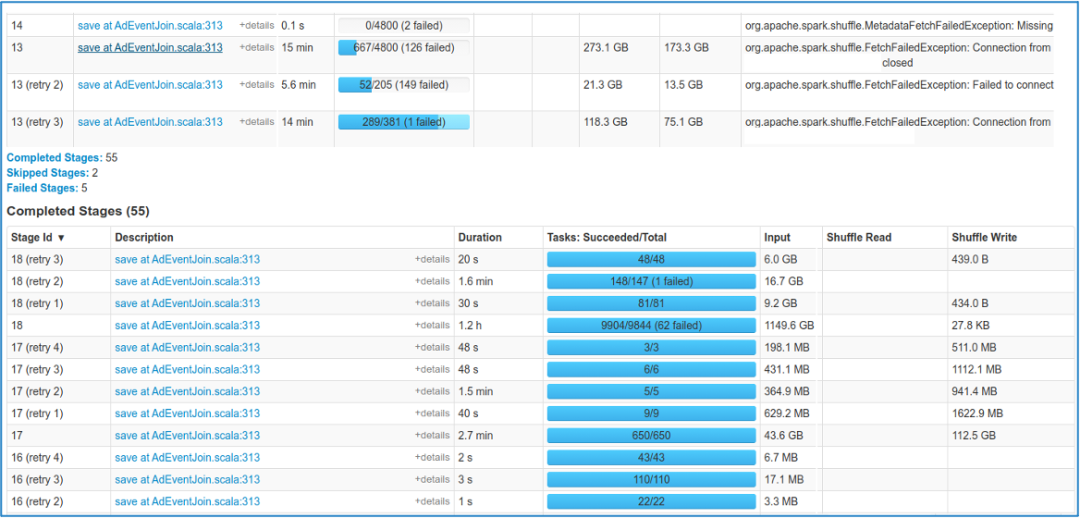Sort table by Duration header

480,238
